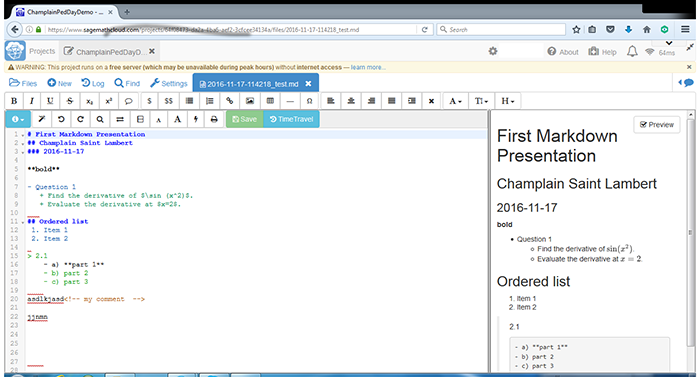Viewport: 700px width, 377px height.
Task: Open heading H dropdown
Action: pos(508,101)
